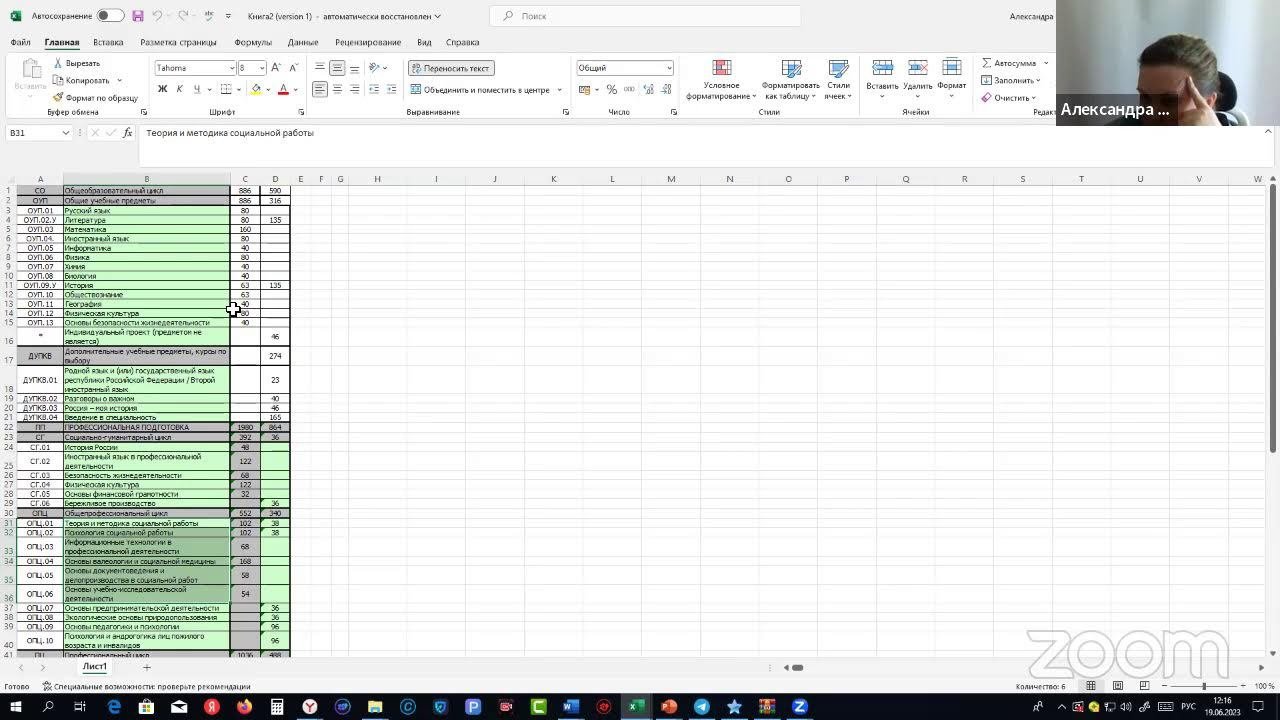Switch to the Data (Данные) tab
Viewport: 1280px width, 720px height.
pyautogui.click(x=303, y=42)
